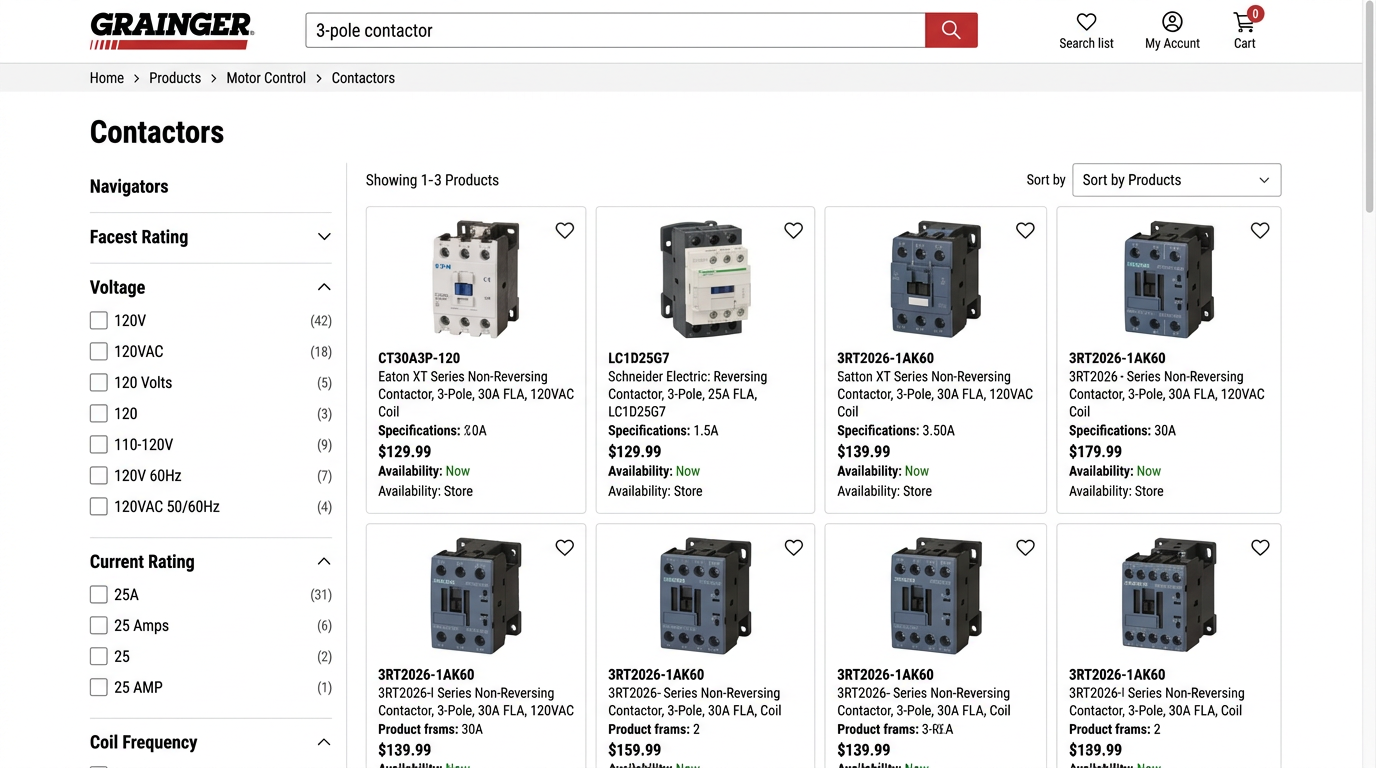Viewport: 1376px width, 768px height.
Task: Click the search field containing 3-pole contactor
Action: coord(615,30)
